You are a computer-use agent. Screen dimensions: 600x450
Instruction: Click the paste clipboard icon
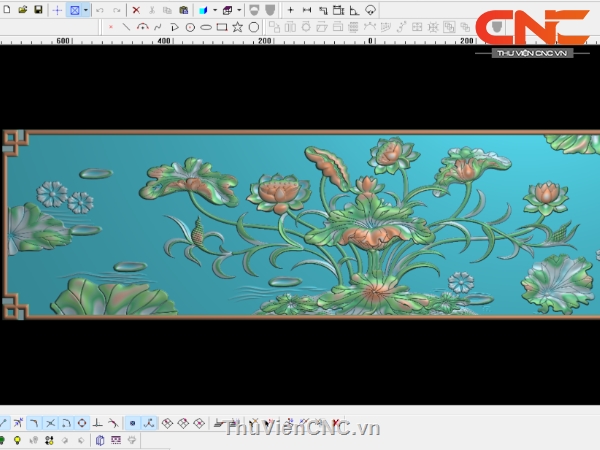coord(184,10)
